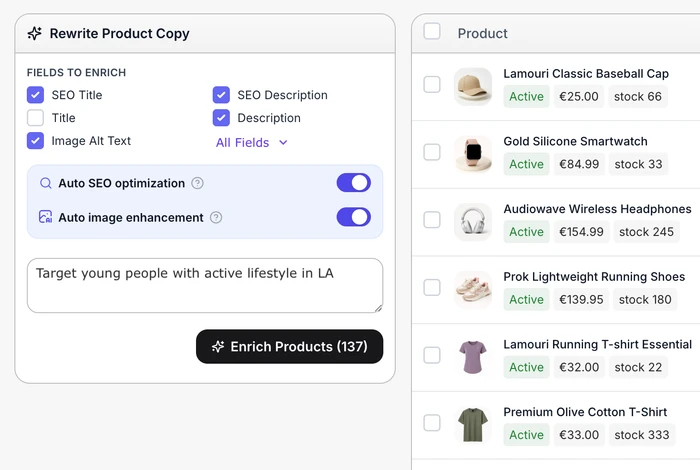The width and height of the screenshot is (700, 470).
Task: Click the Enrich Products (137) button
Action: [x=289, y=346]
